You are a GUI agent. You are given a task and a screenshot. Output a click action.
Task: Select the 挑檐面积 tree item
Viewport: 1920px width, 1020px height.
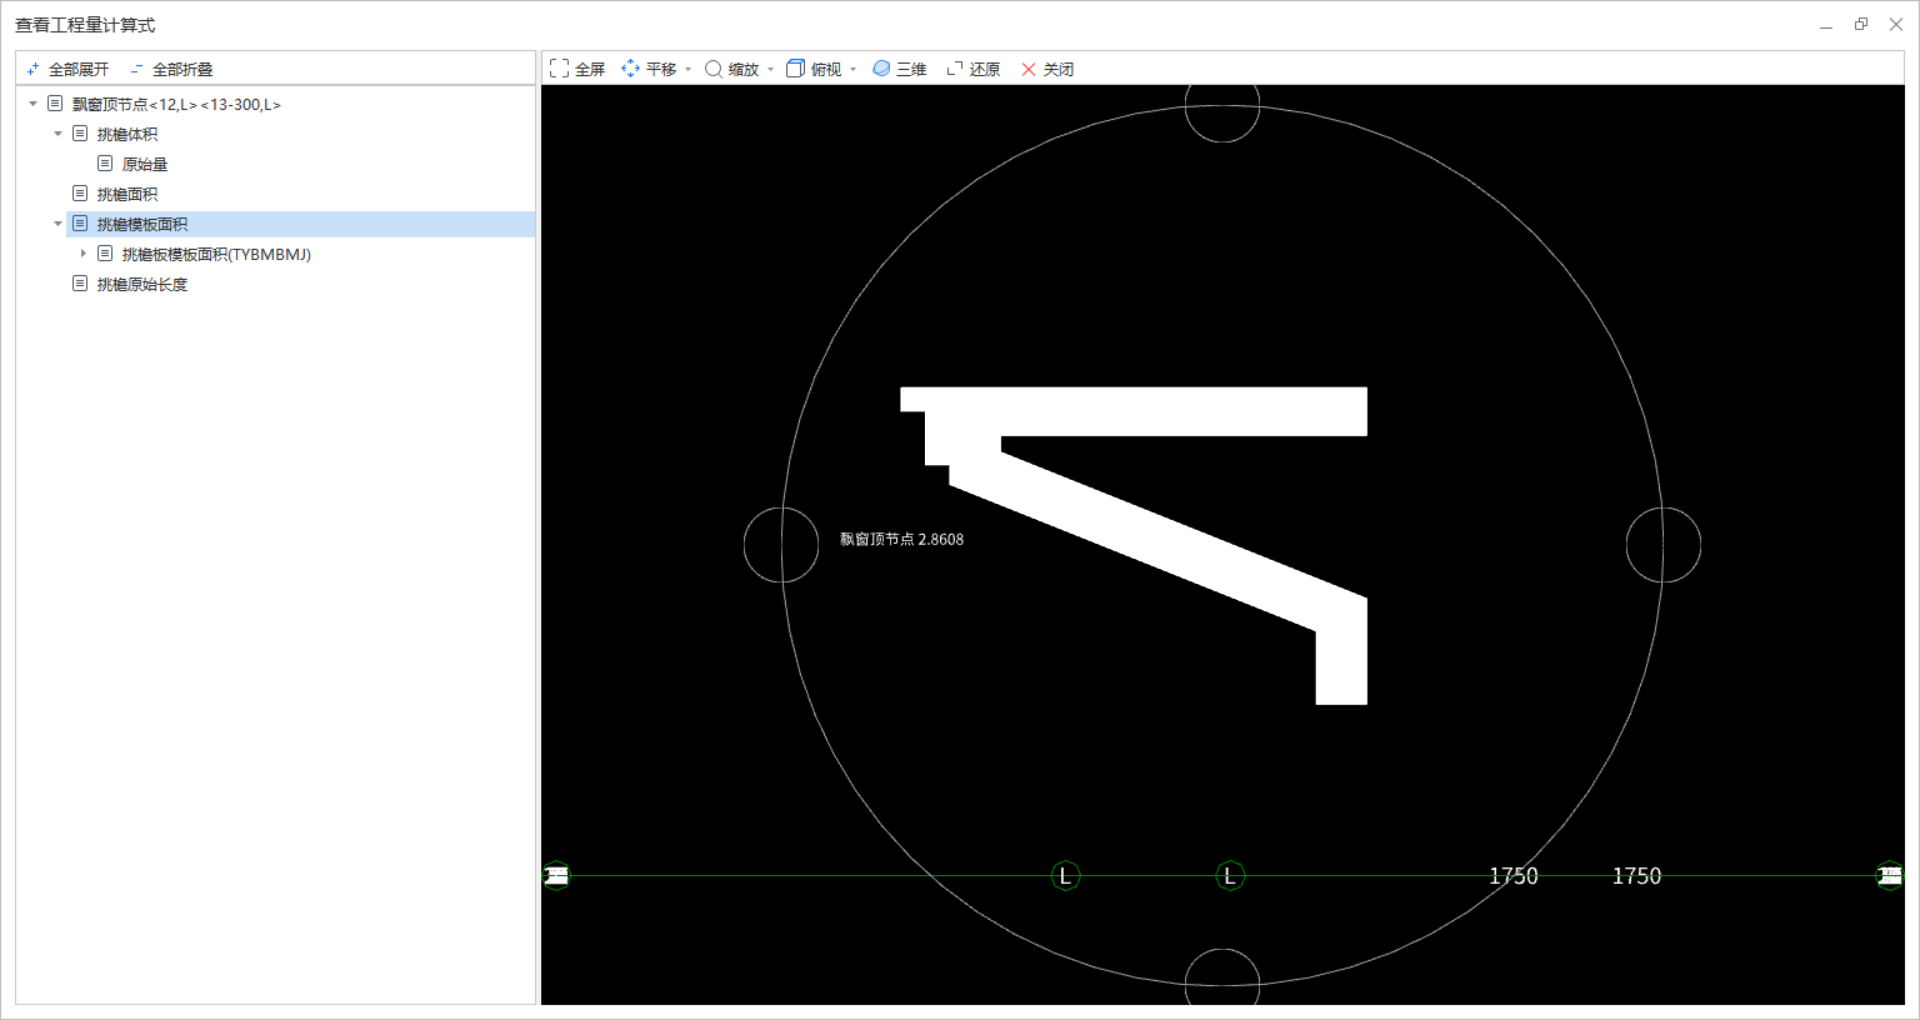127,194
